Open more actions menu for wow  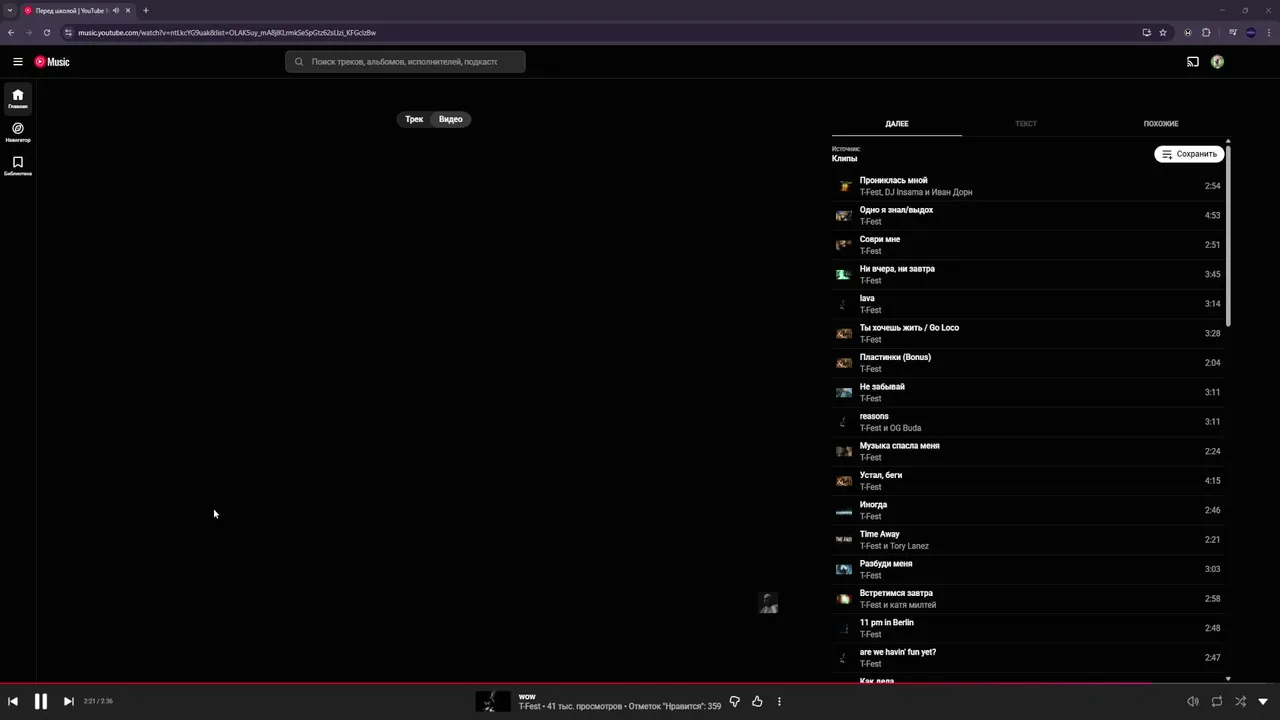tap(779, 702)
